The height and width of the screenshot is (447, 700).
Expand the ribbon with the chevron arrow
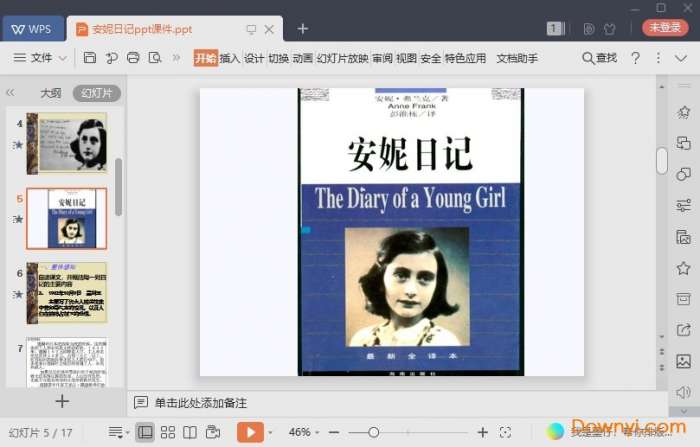[x=681, y=58]
